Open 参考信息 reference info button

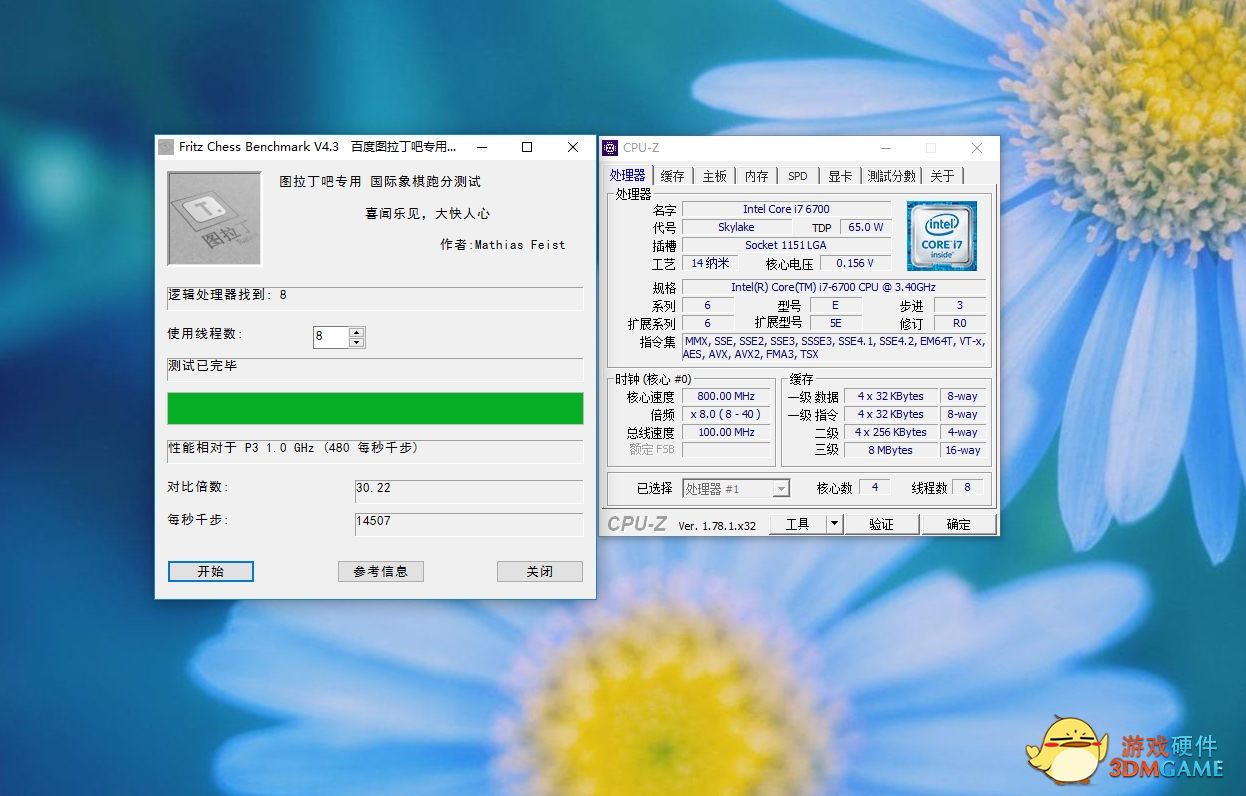click(381, 571)
